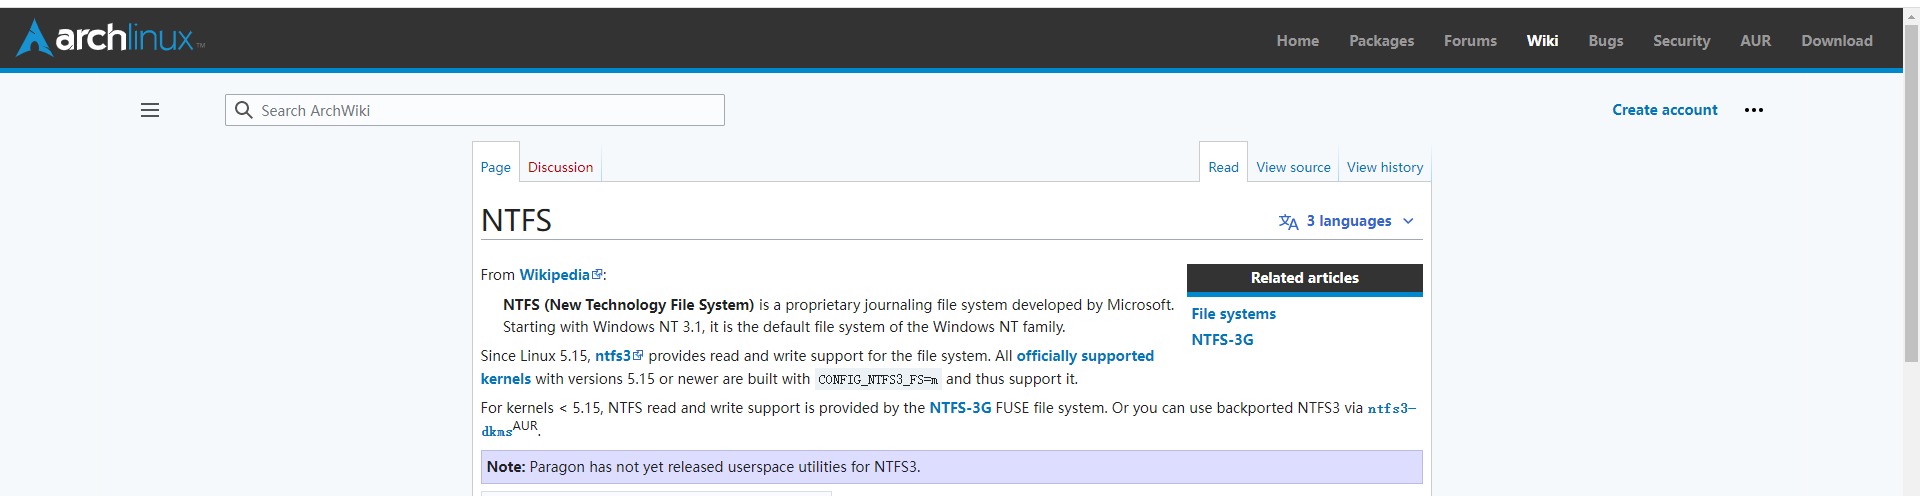Click the CONFIG_NTFS3_FS=m code text
Screen dimensions: 1920x496
click(x=878, y=380)
